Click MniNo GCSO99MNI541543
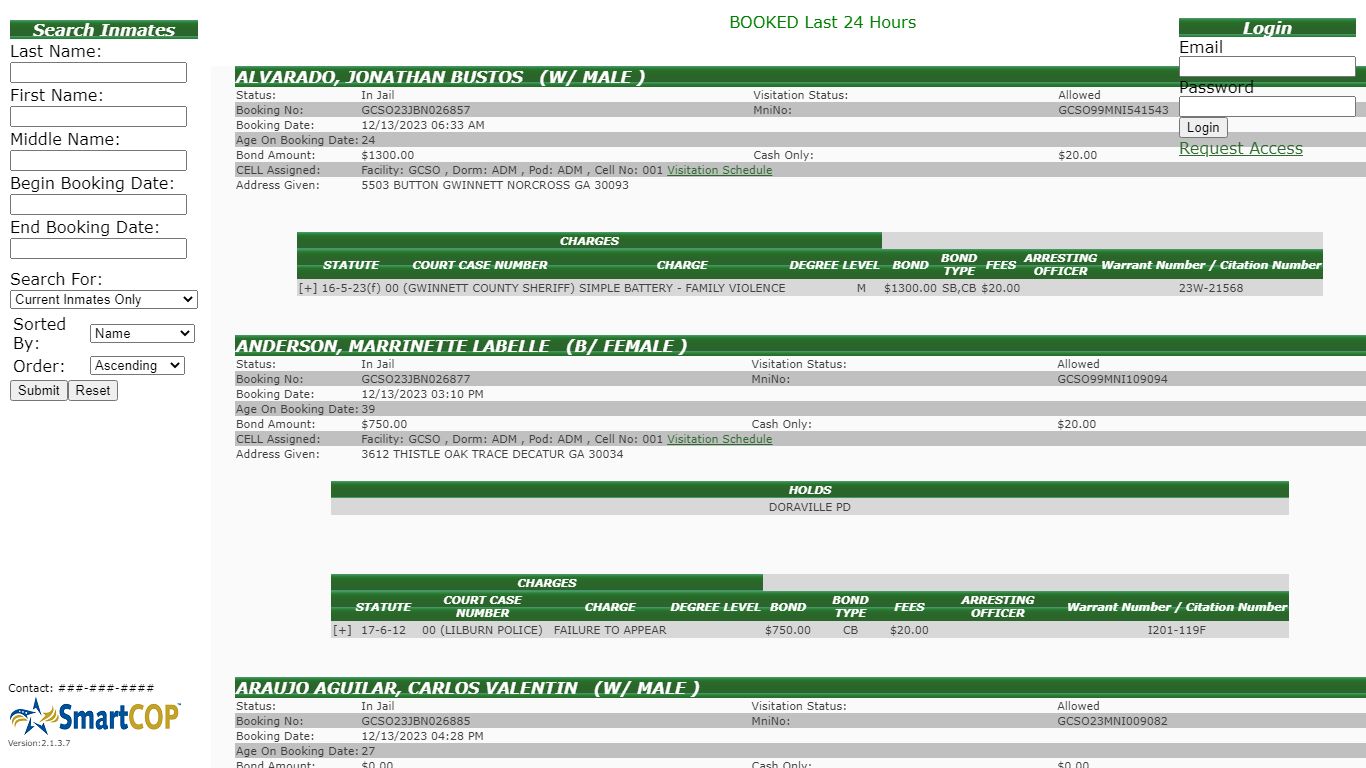The height and width of the screenshot is (768, 1366). click(x=1113, y=110)
